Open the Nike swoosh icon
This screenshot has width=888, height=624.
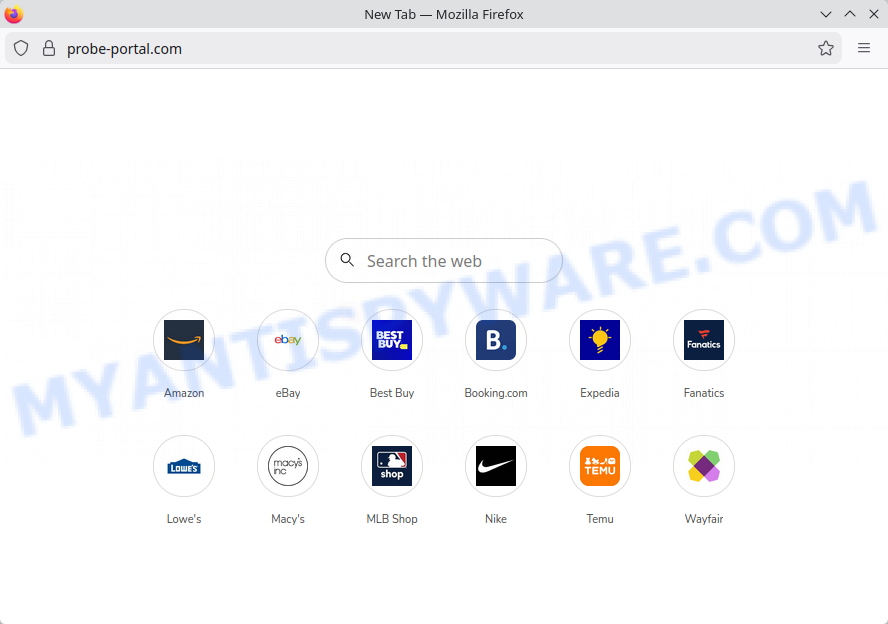[496, 466]
